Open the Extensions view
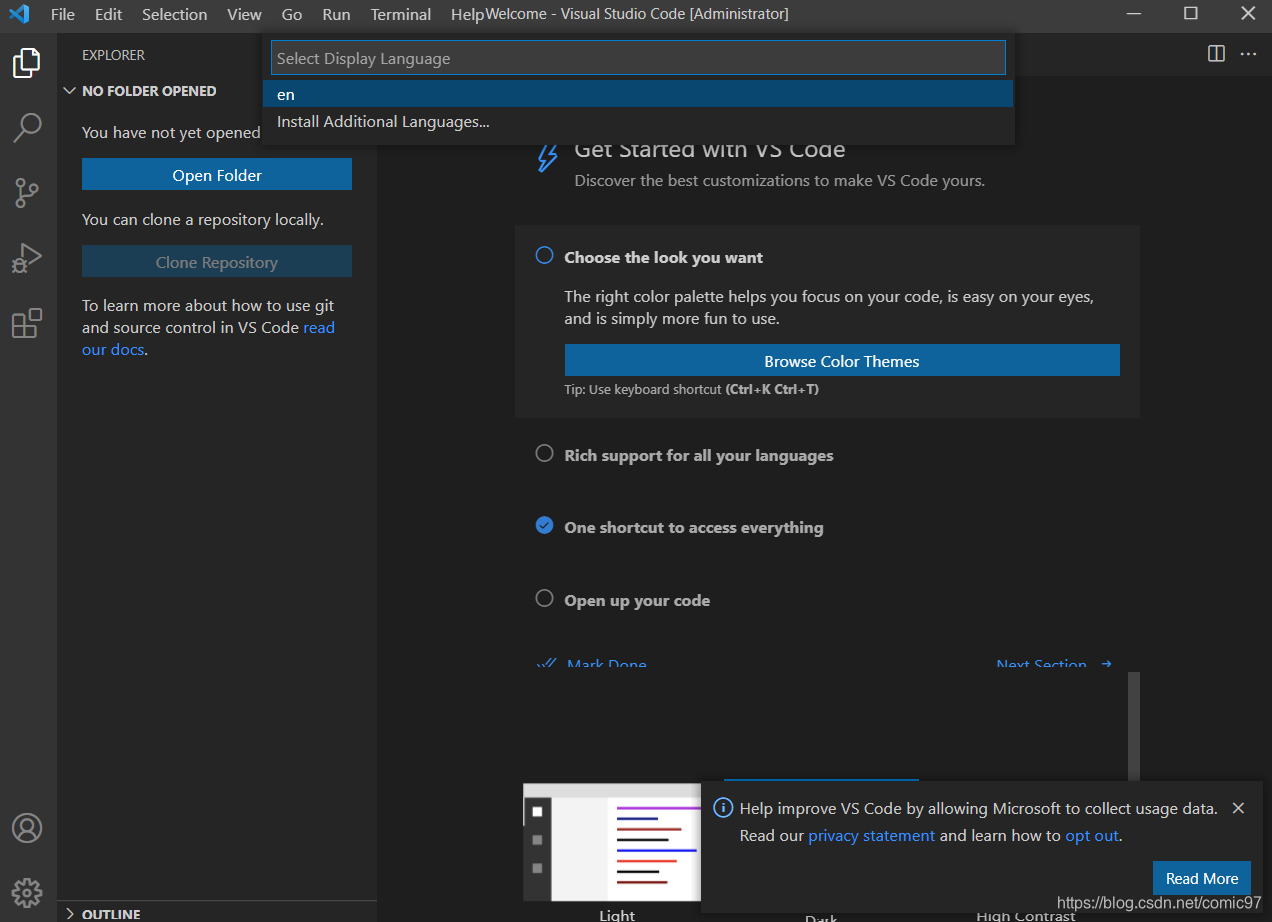Image resolution: width=1272 pixels, height=922 pixels. click(27, 323)
